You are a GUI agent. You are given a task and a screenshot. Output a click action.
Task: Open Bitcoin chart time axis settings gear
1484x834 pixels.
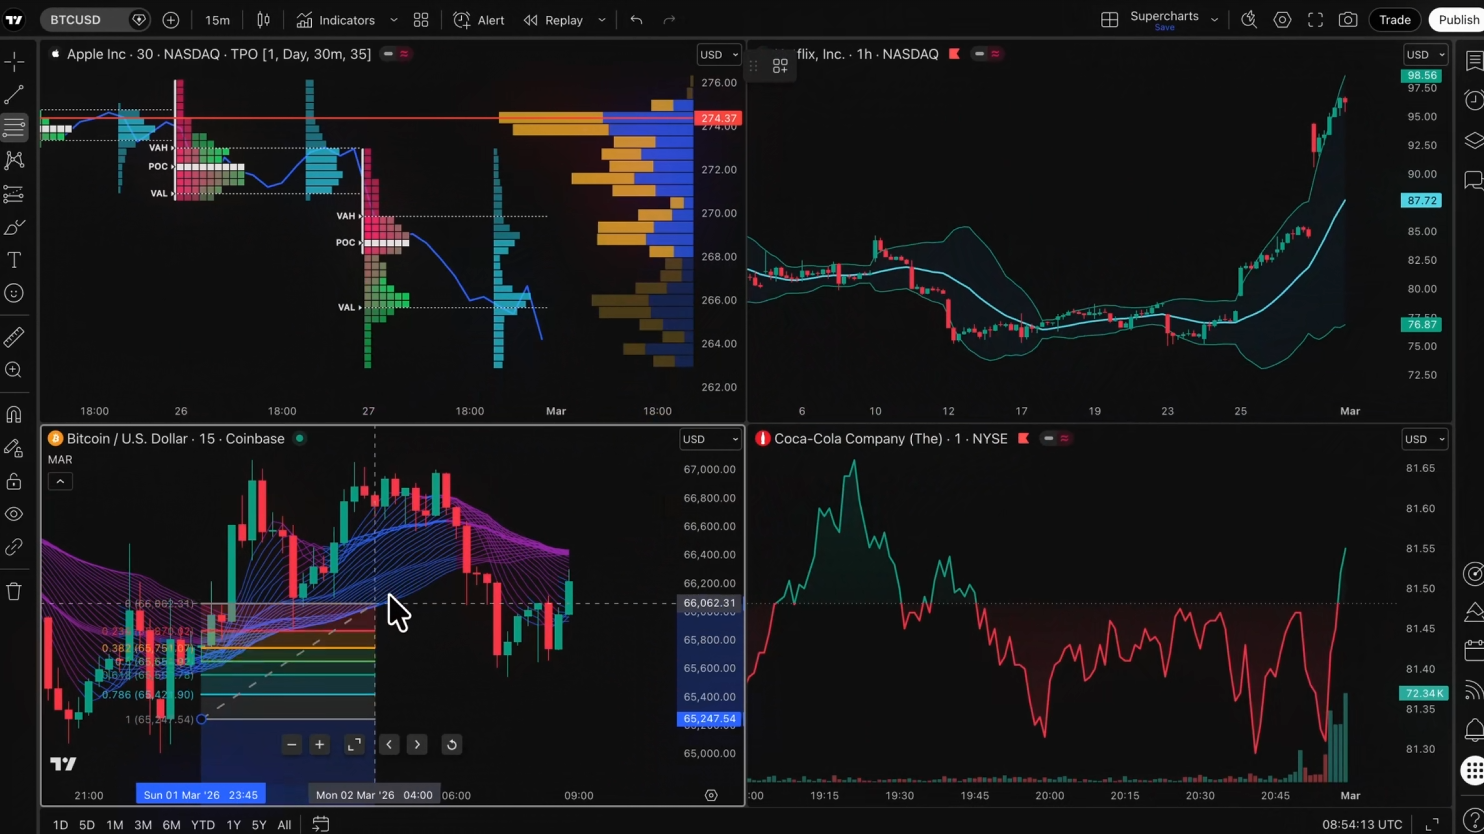coord(711,796)
